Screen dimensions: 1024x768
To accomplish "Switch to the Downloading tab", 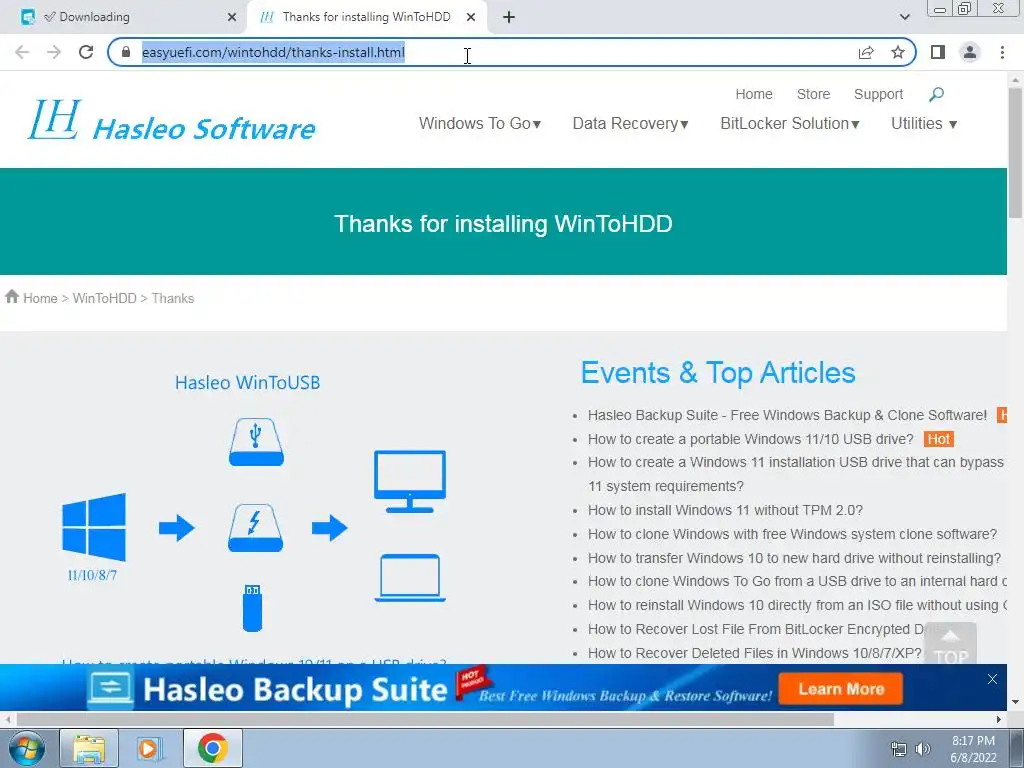I will tap(124, 18).
